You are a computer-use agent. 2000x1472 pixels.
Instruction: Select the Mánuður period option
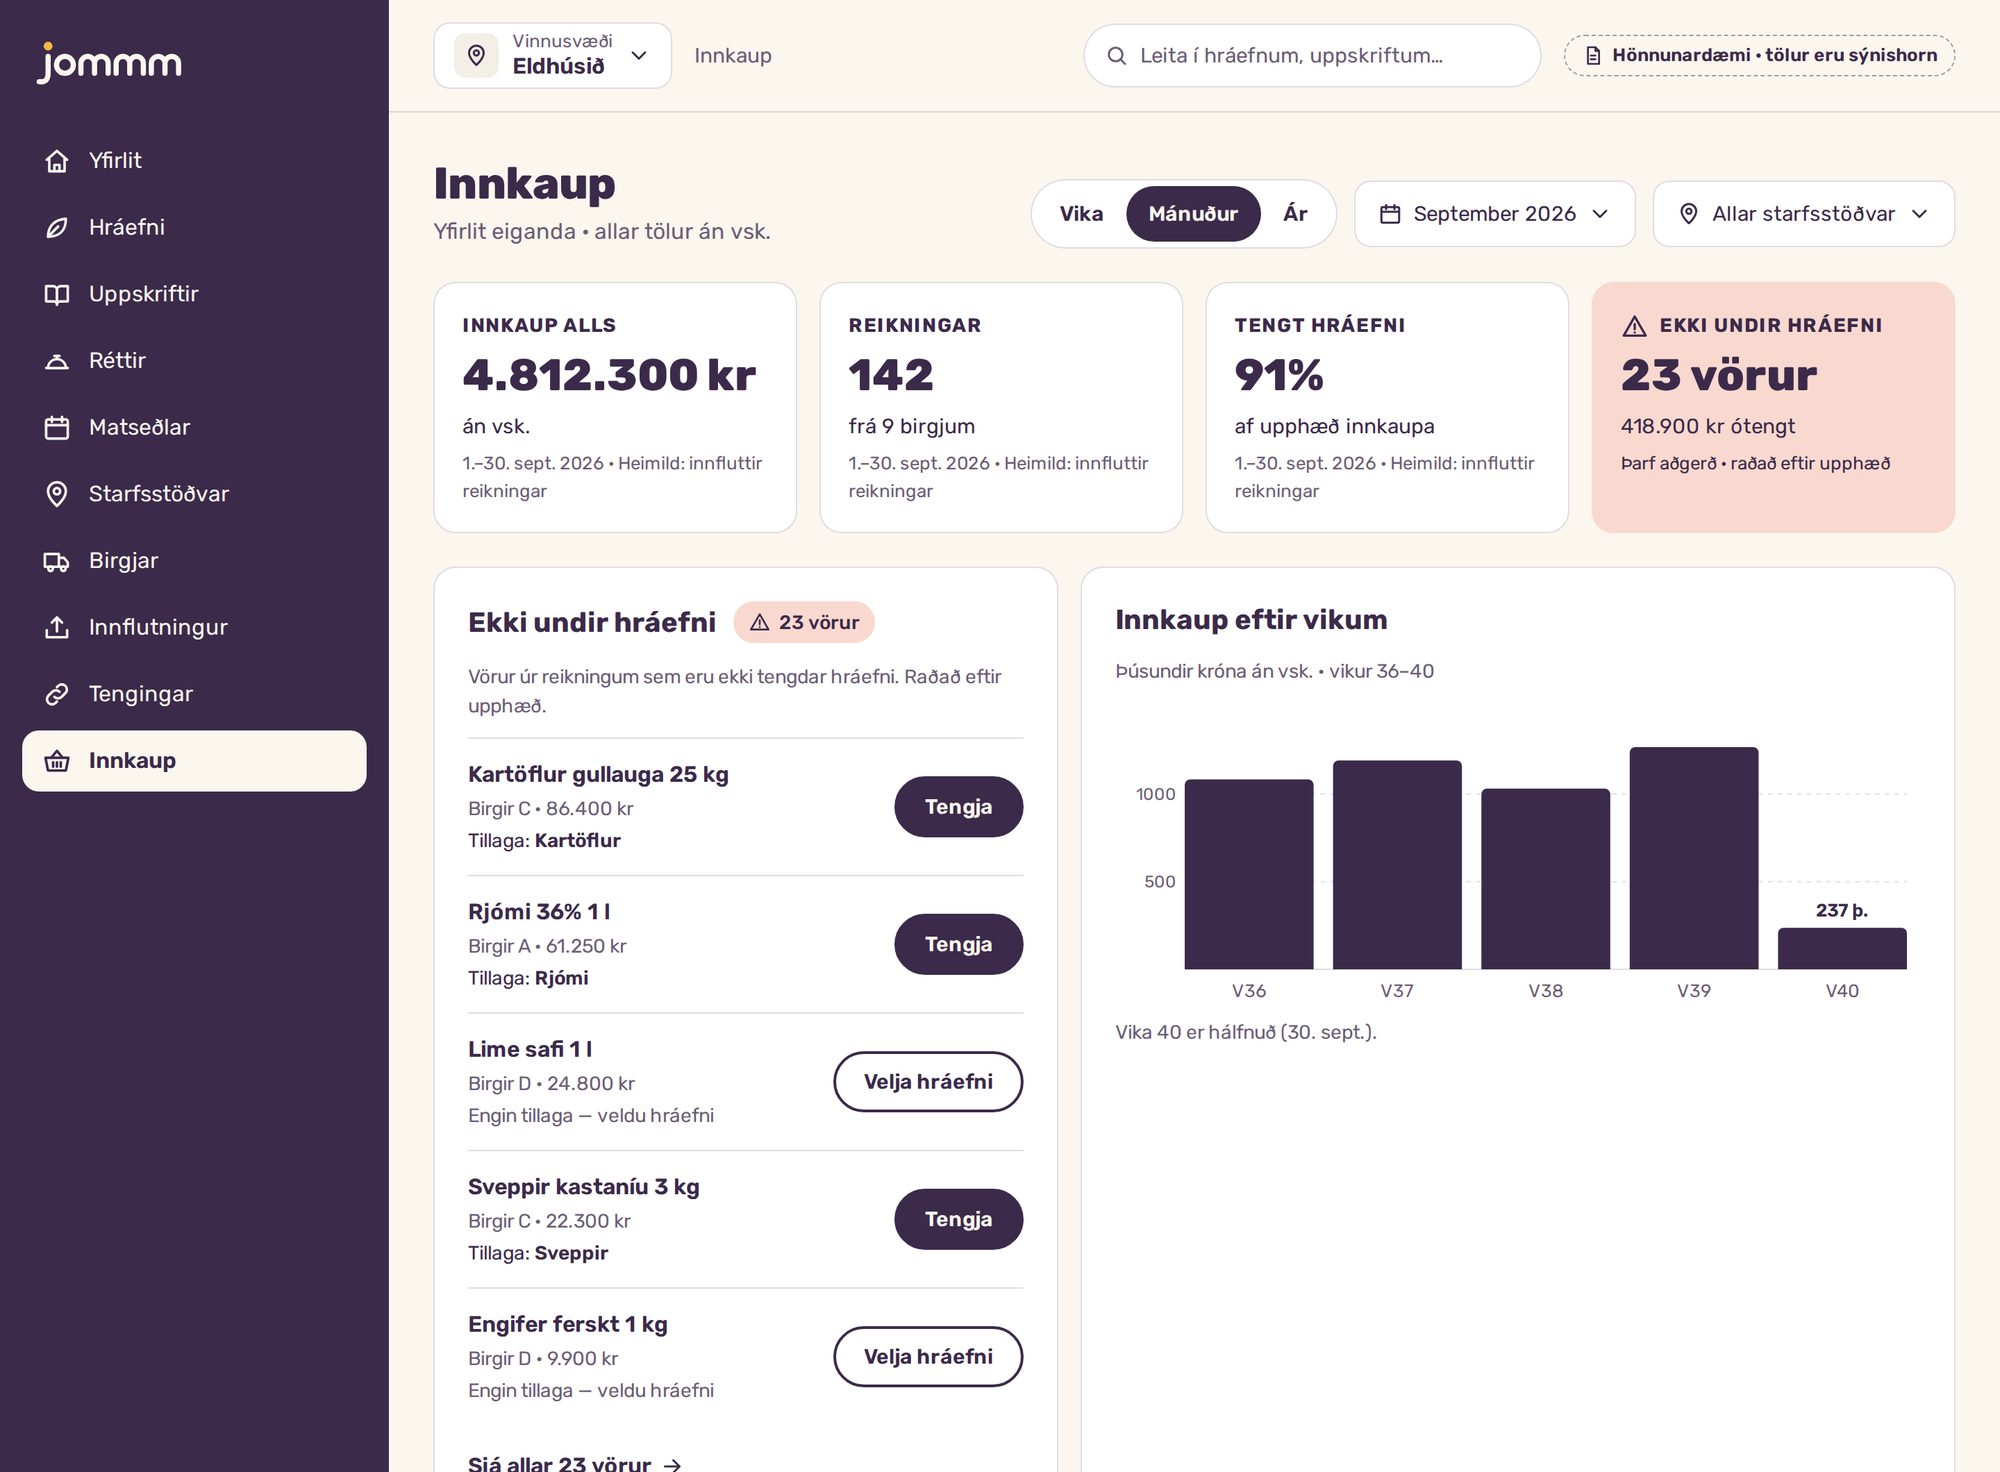pyautogui.click(x=1193, y=214)
